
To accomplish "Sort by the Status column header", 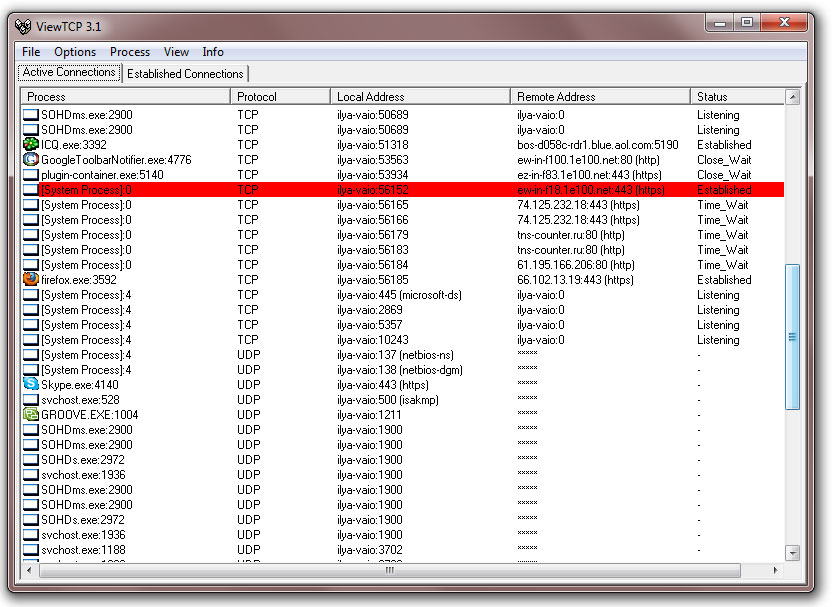I will [738, 97].
